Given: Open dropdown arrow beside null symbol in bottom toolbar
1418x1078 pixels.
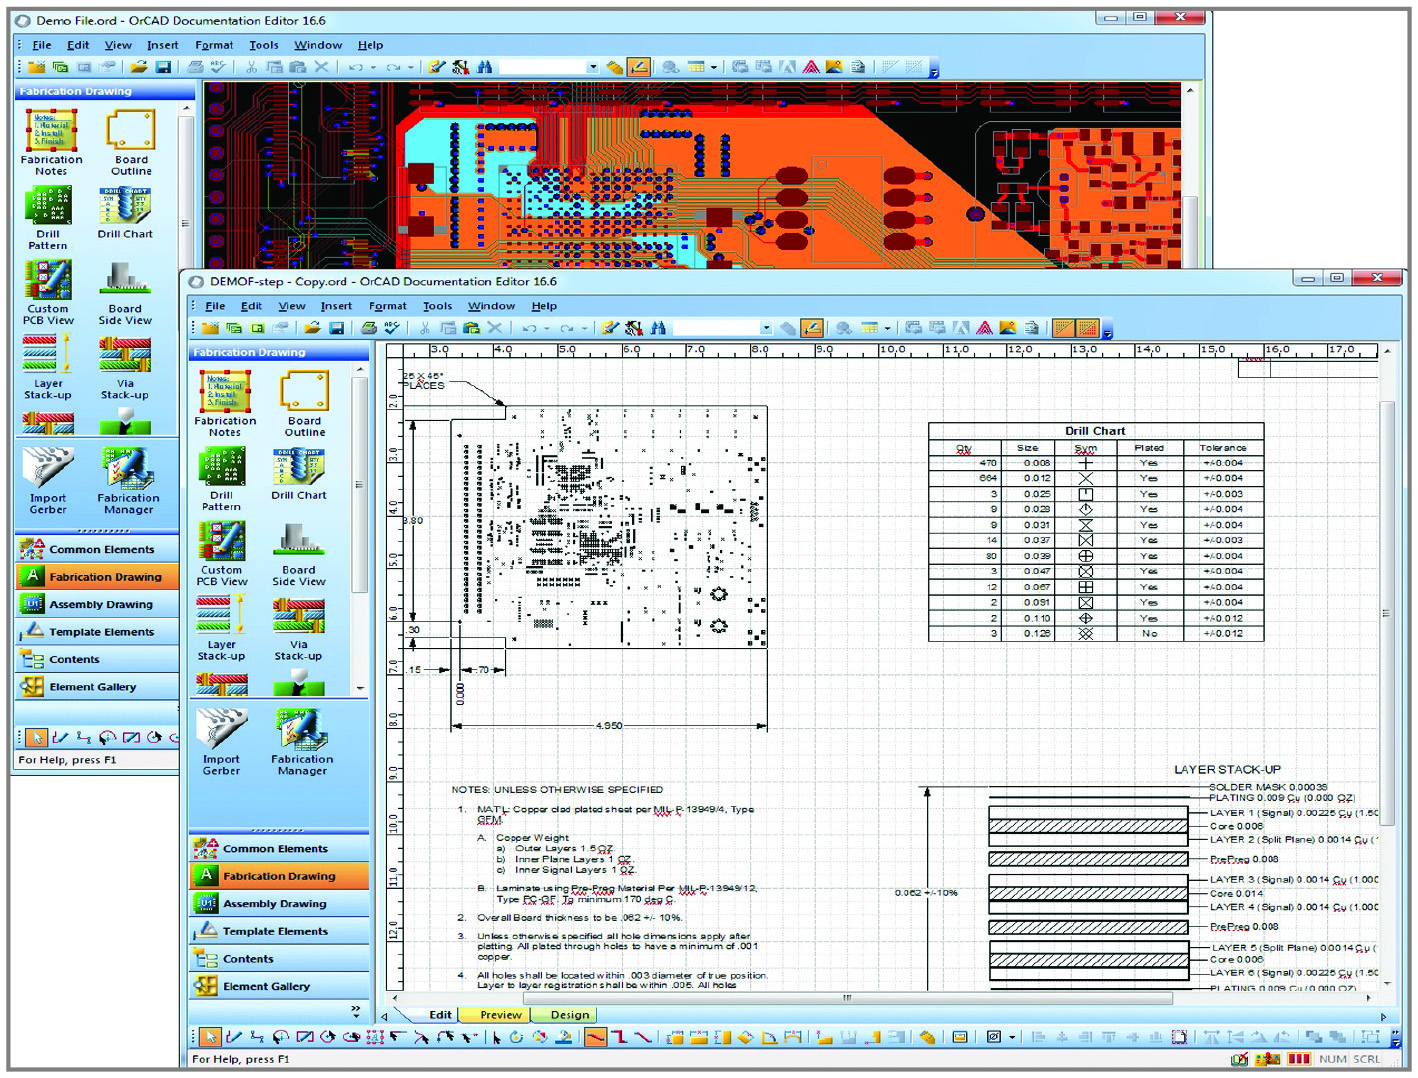Looking at the screenshot, I should [1012, 1038].
